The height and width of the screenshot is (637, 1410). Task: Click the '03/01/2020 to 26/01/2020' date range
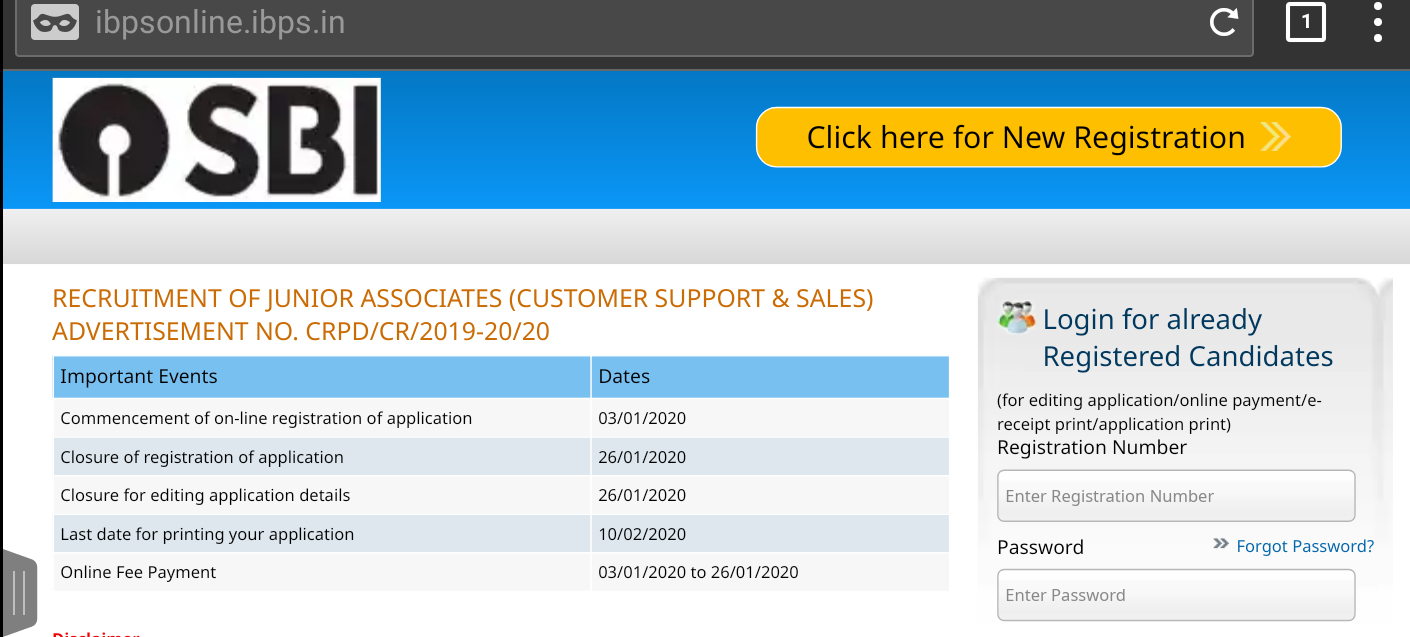[698, 572]
